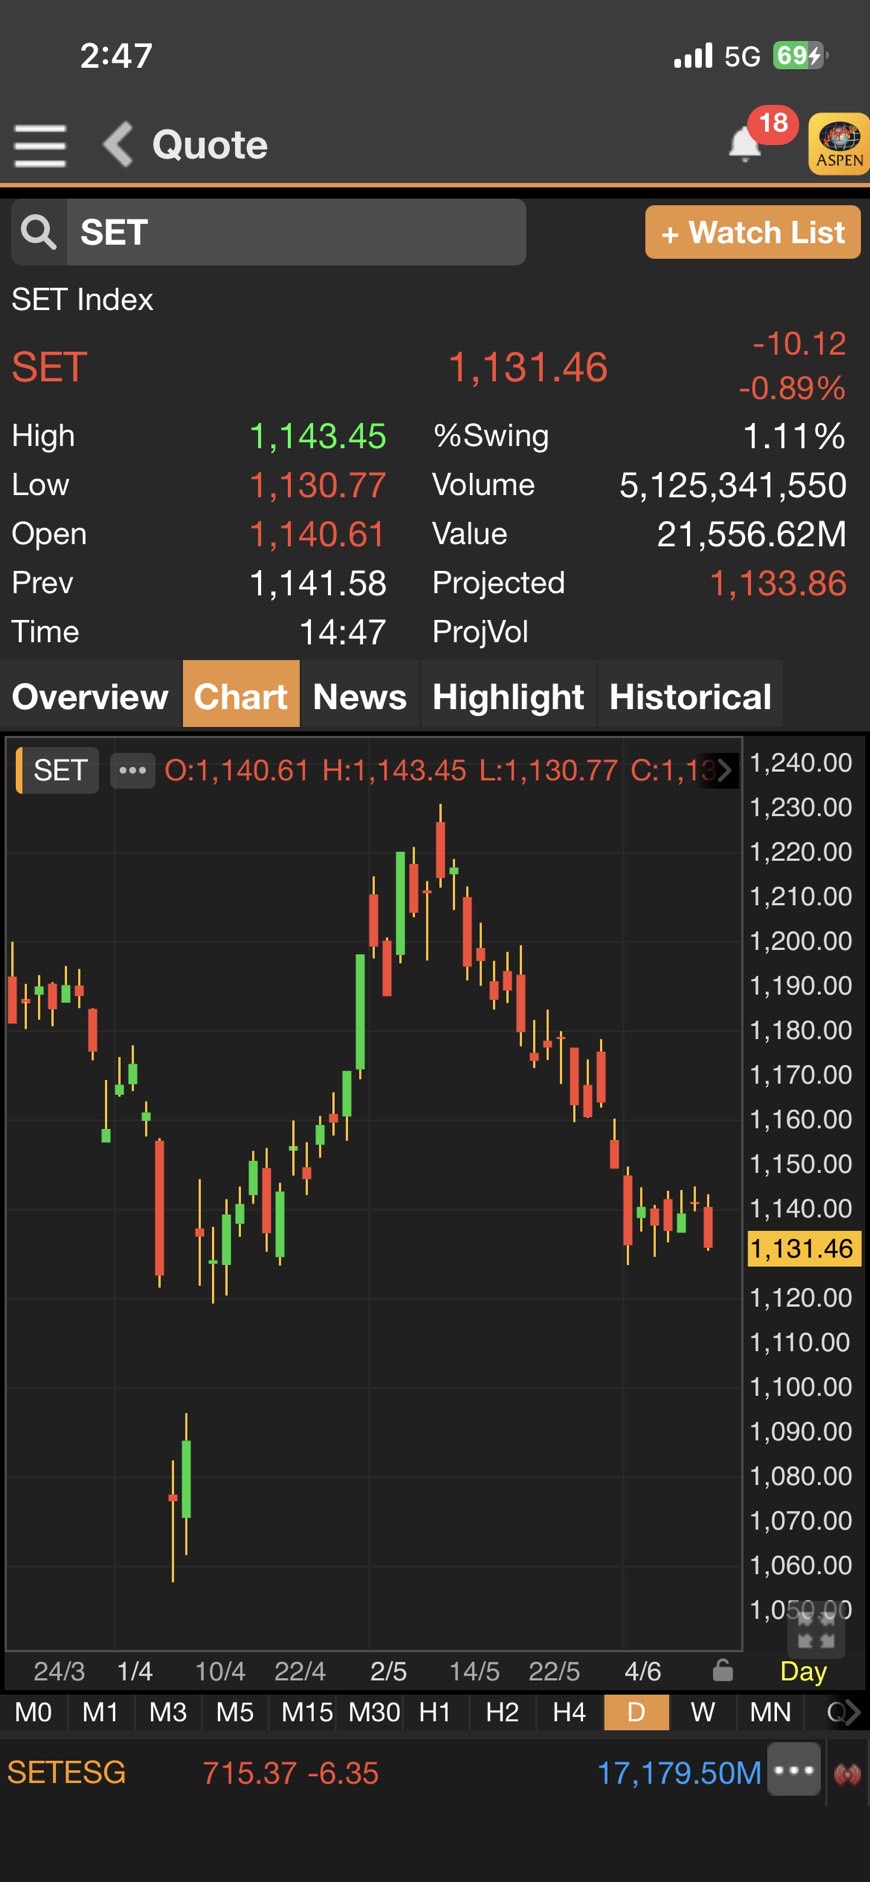Select the D daily timeframe

click(636, 1712)
